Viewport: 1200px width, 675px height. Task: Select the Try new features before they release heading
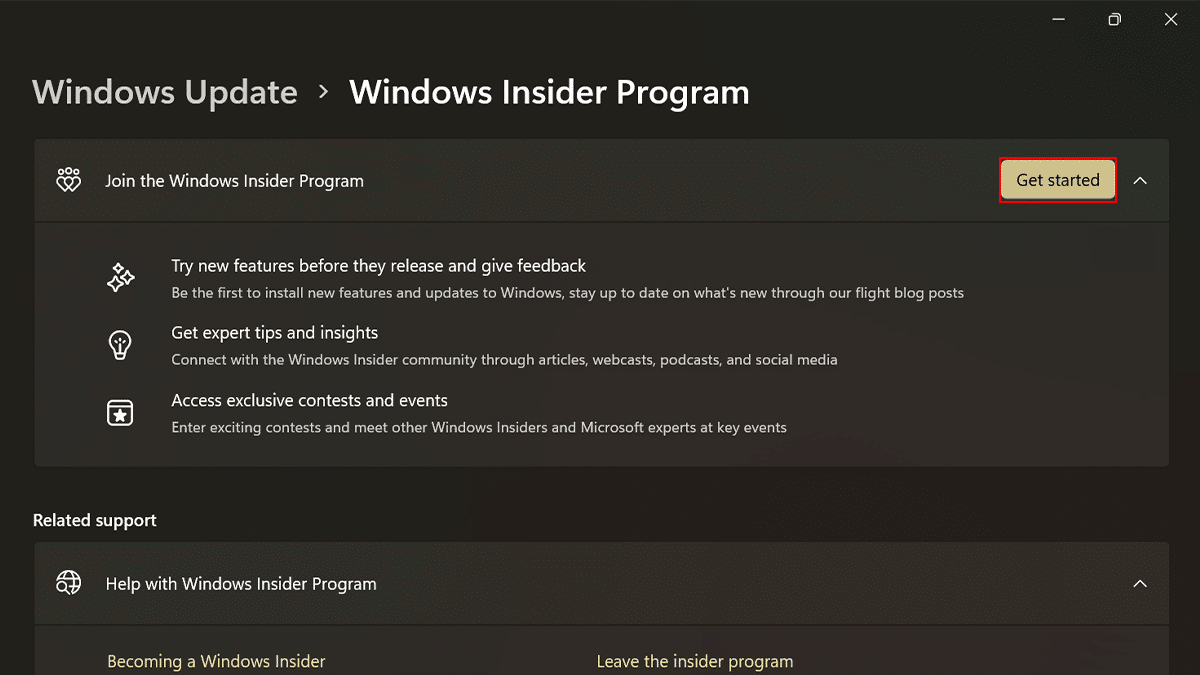click(x=378, y=266)
